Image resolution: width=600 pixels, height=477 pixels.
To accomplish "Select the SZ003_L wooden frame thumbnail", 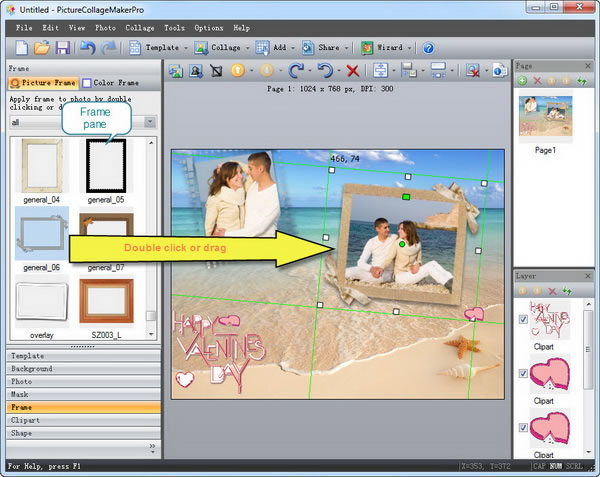I will [x=106, y=301].
